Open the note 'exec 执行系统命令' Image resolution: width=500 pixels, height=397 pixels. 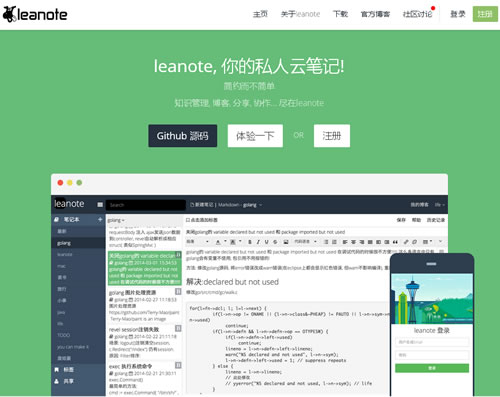pos(144,378)
